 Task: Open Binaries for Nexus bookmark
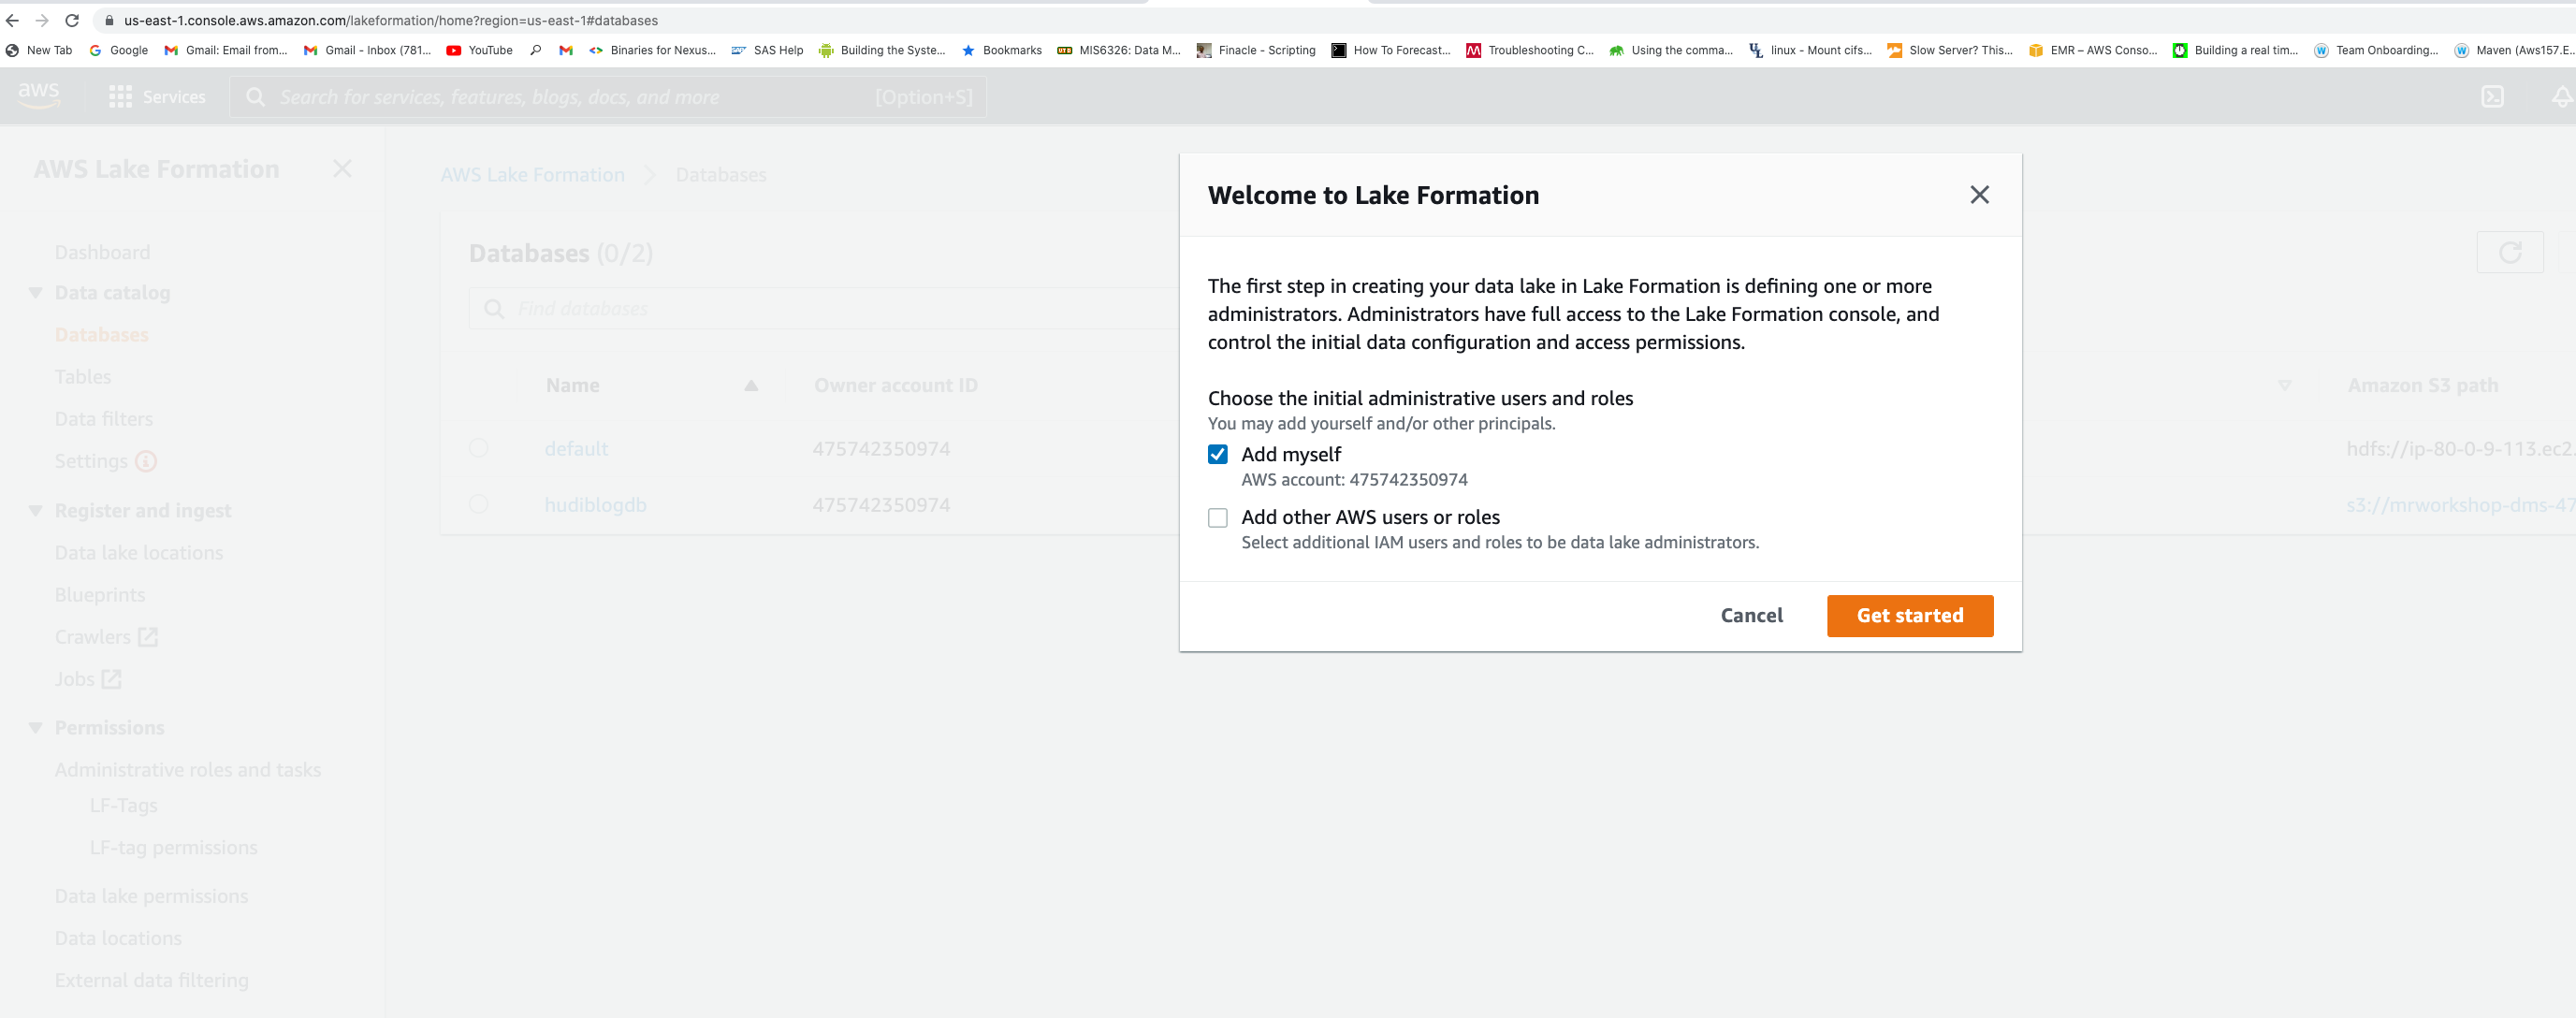point(652,50)
